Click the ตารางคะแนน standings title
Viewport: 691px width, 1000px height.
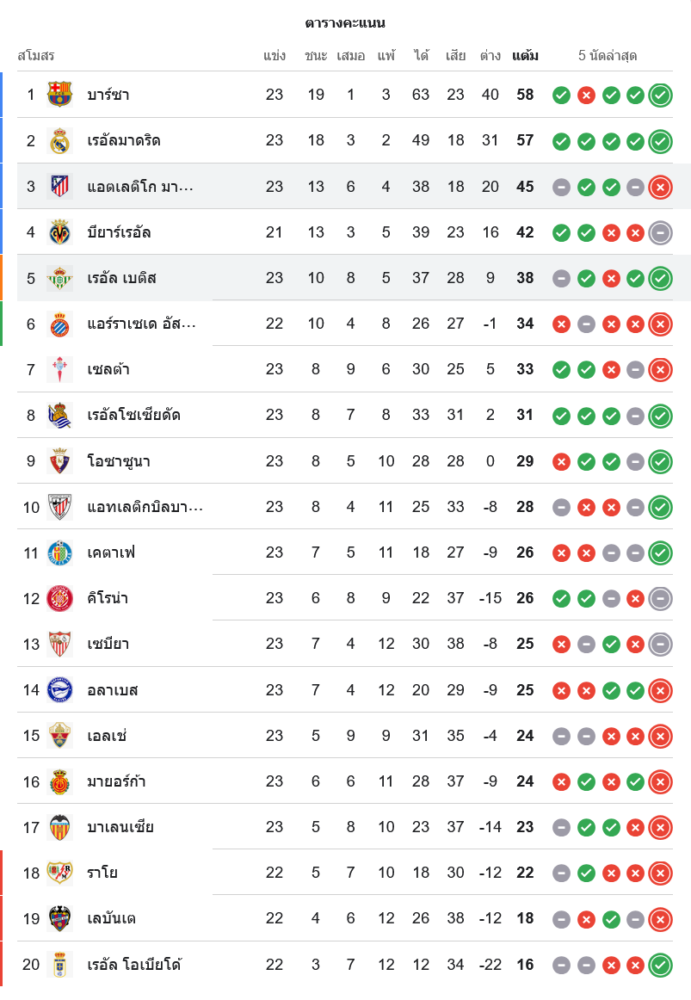coord(345,23)
